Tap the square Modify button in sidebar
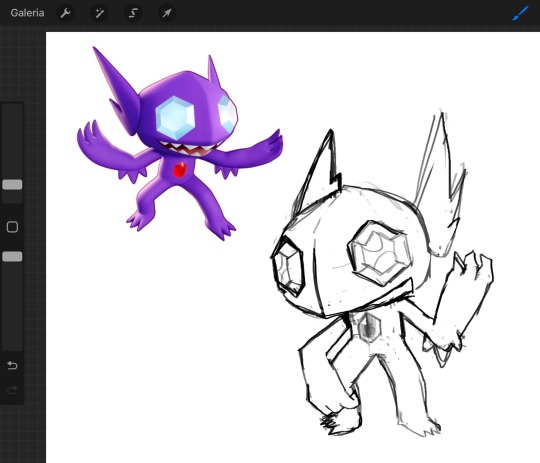The image size is (540, 463). coord(12,227)
